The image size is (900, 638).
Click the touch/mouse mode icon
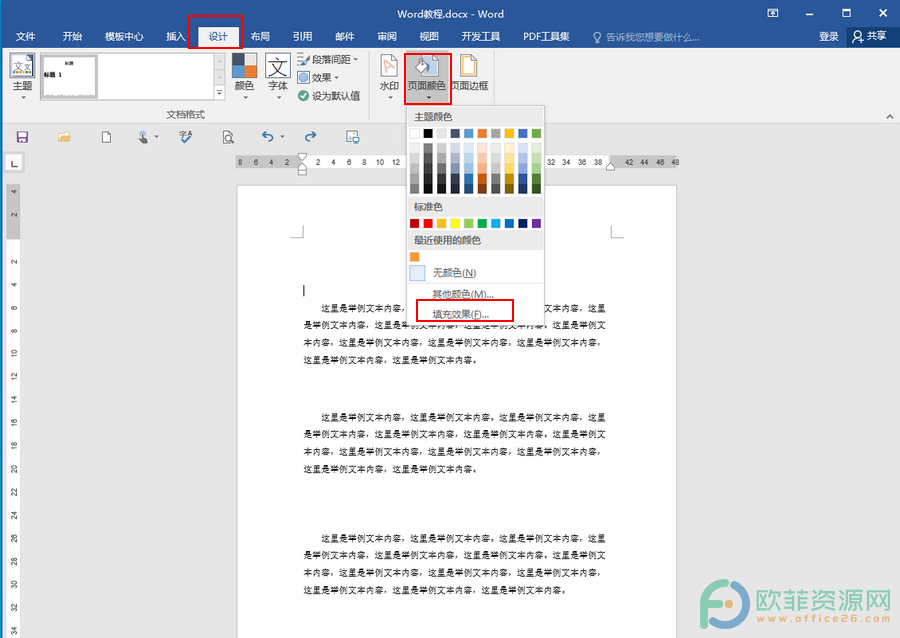(x=143, y=137)
